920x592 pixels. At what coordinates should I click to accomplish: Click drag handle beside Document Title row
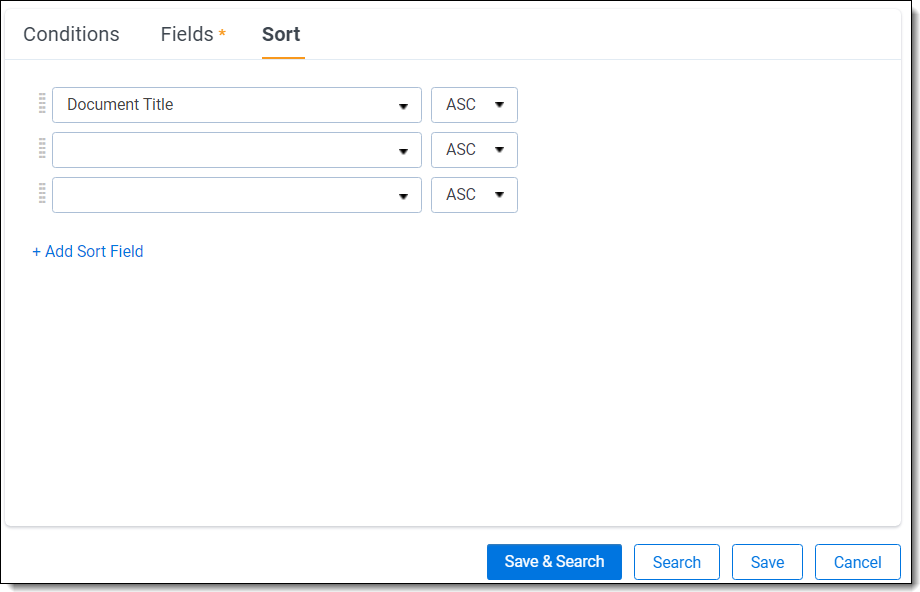pyautogui.click(x=42, y=104)
